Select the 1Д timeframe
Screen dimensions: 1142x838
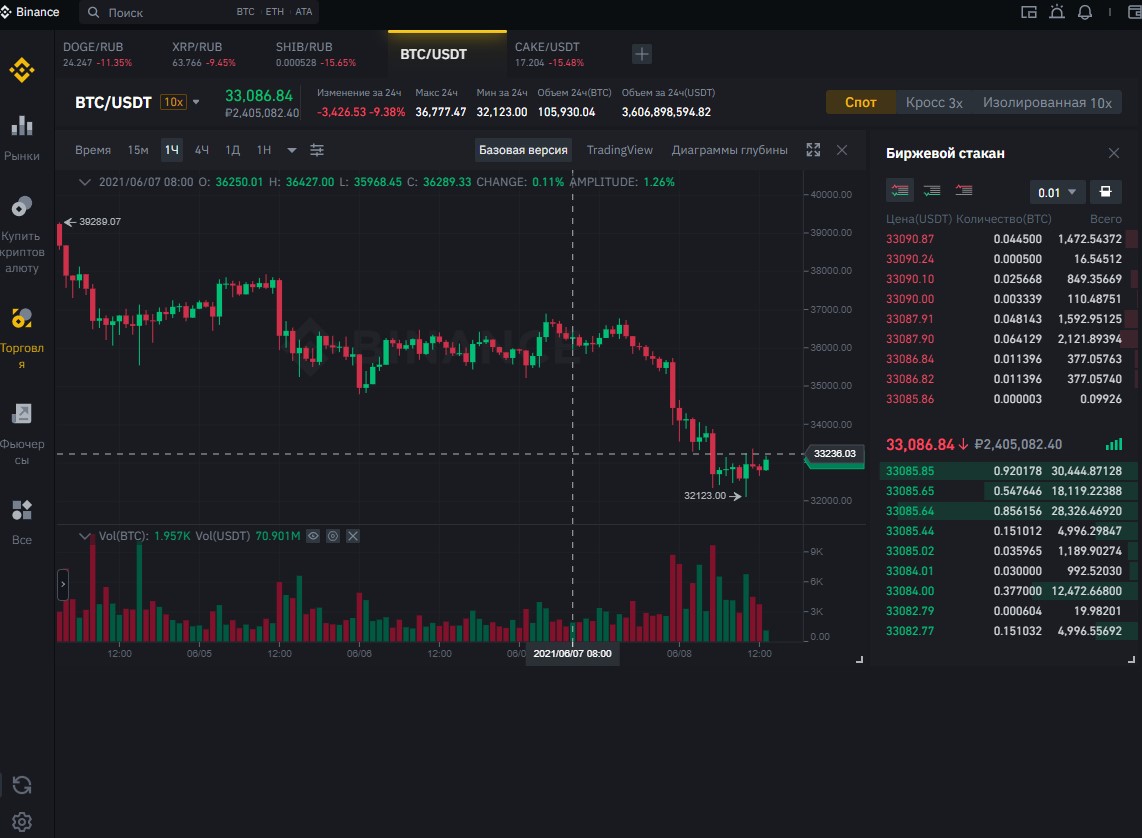pyautogui.click(x=232, y=150)
